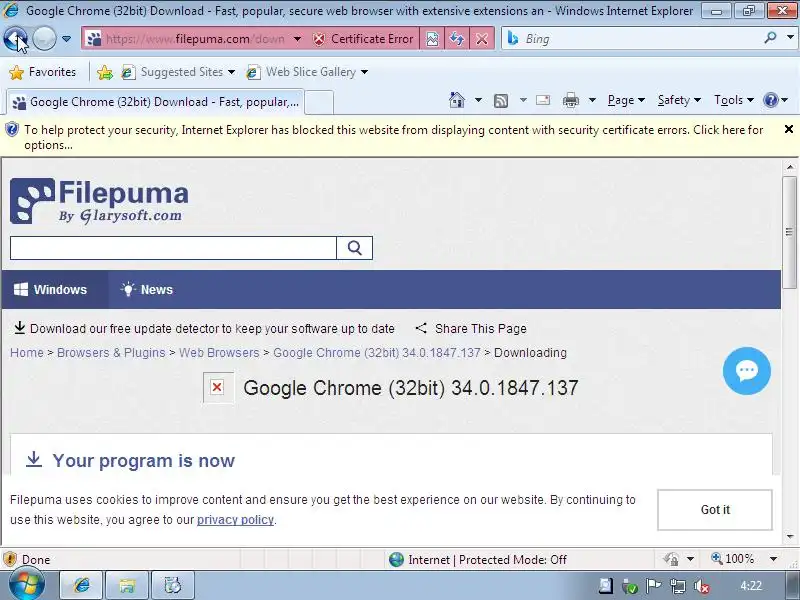Viewport: 800px width, 600px height.
Task: Click the address bar URL field
Action: 195,39
